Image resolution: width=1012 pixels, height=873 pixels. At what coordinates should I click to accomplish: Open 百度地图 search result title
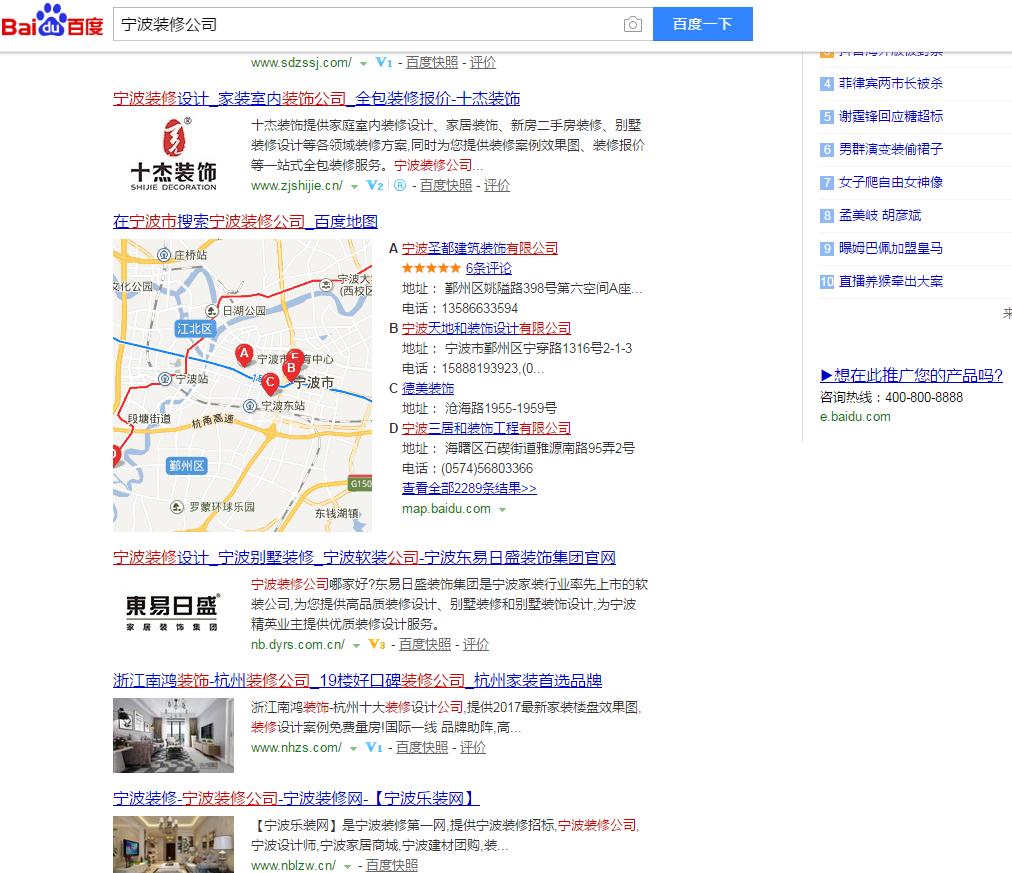click(x=245, y=221)
